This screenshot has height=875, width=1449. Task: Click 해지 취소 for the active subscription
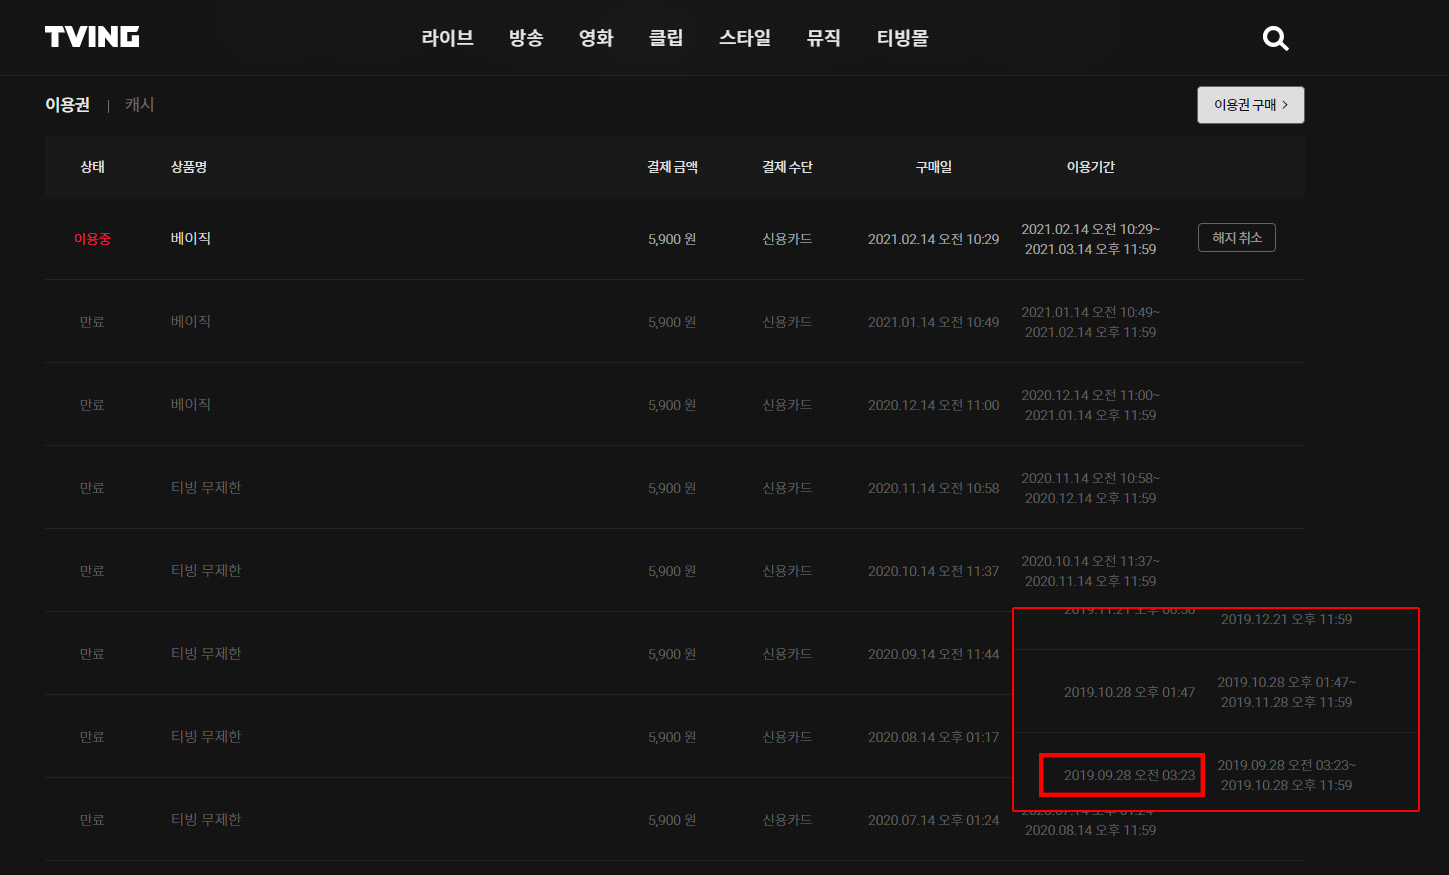(x=1237, y=238)
